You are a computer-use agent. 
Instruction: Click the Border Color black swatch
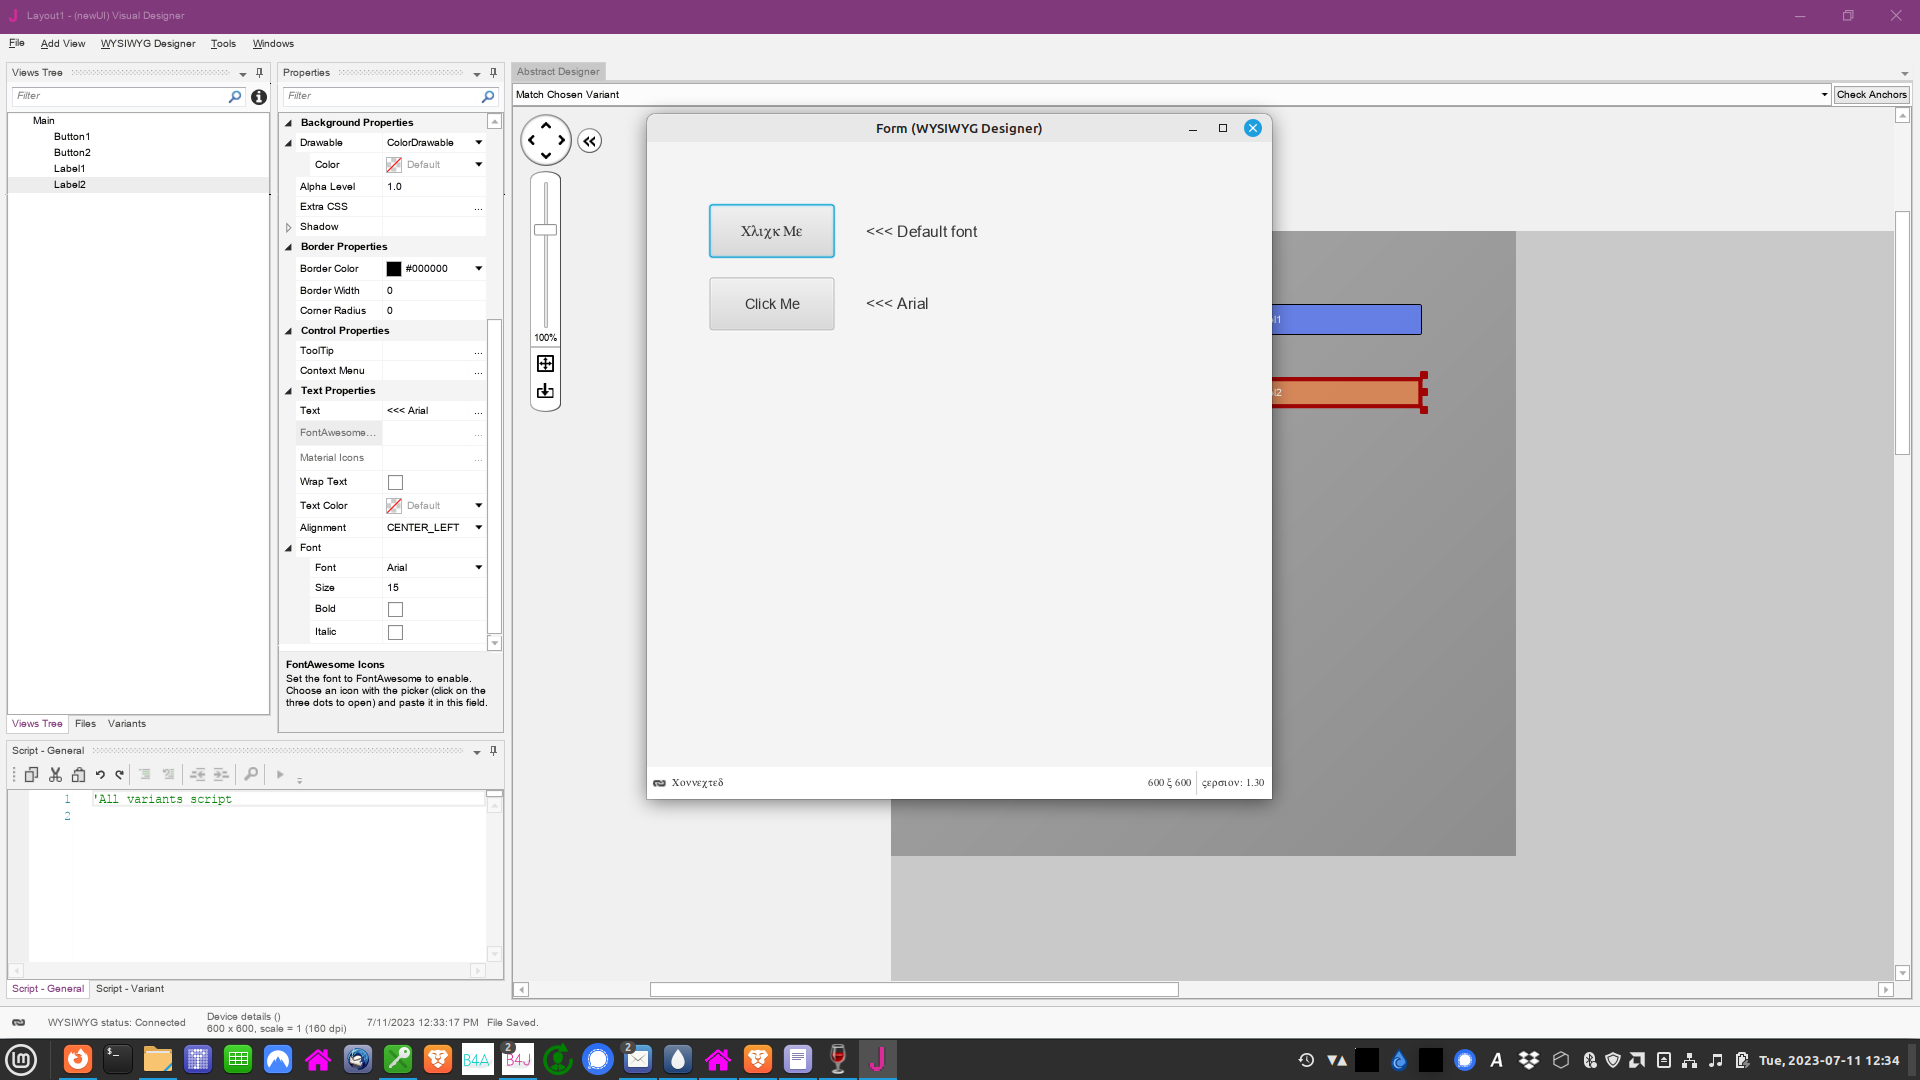coord(394,268)
